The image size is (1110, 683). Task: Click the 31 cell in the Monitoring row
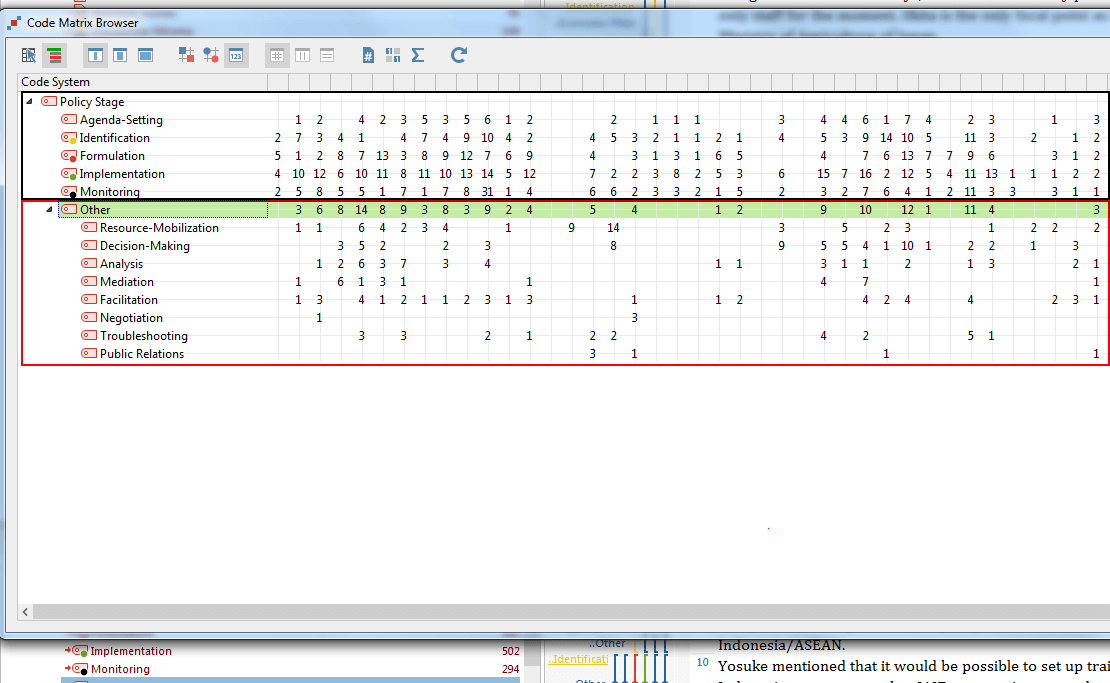(487, 192)
